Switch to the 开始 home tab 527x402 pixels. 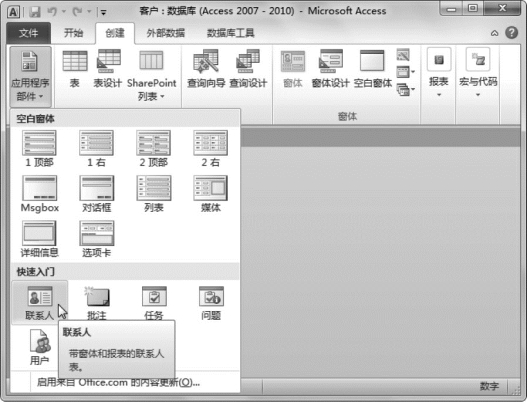(74, 33)
